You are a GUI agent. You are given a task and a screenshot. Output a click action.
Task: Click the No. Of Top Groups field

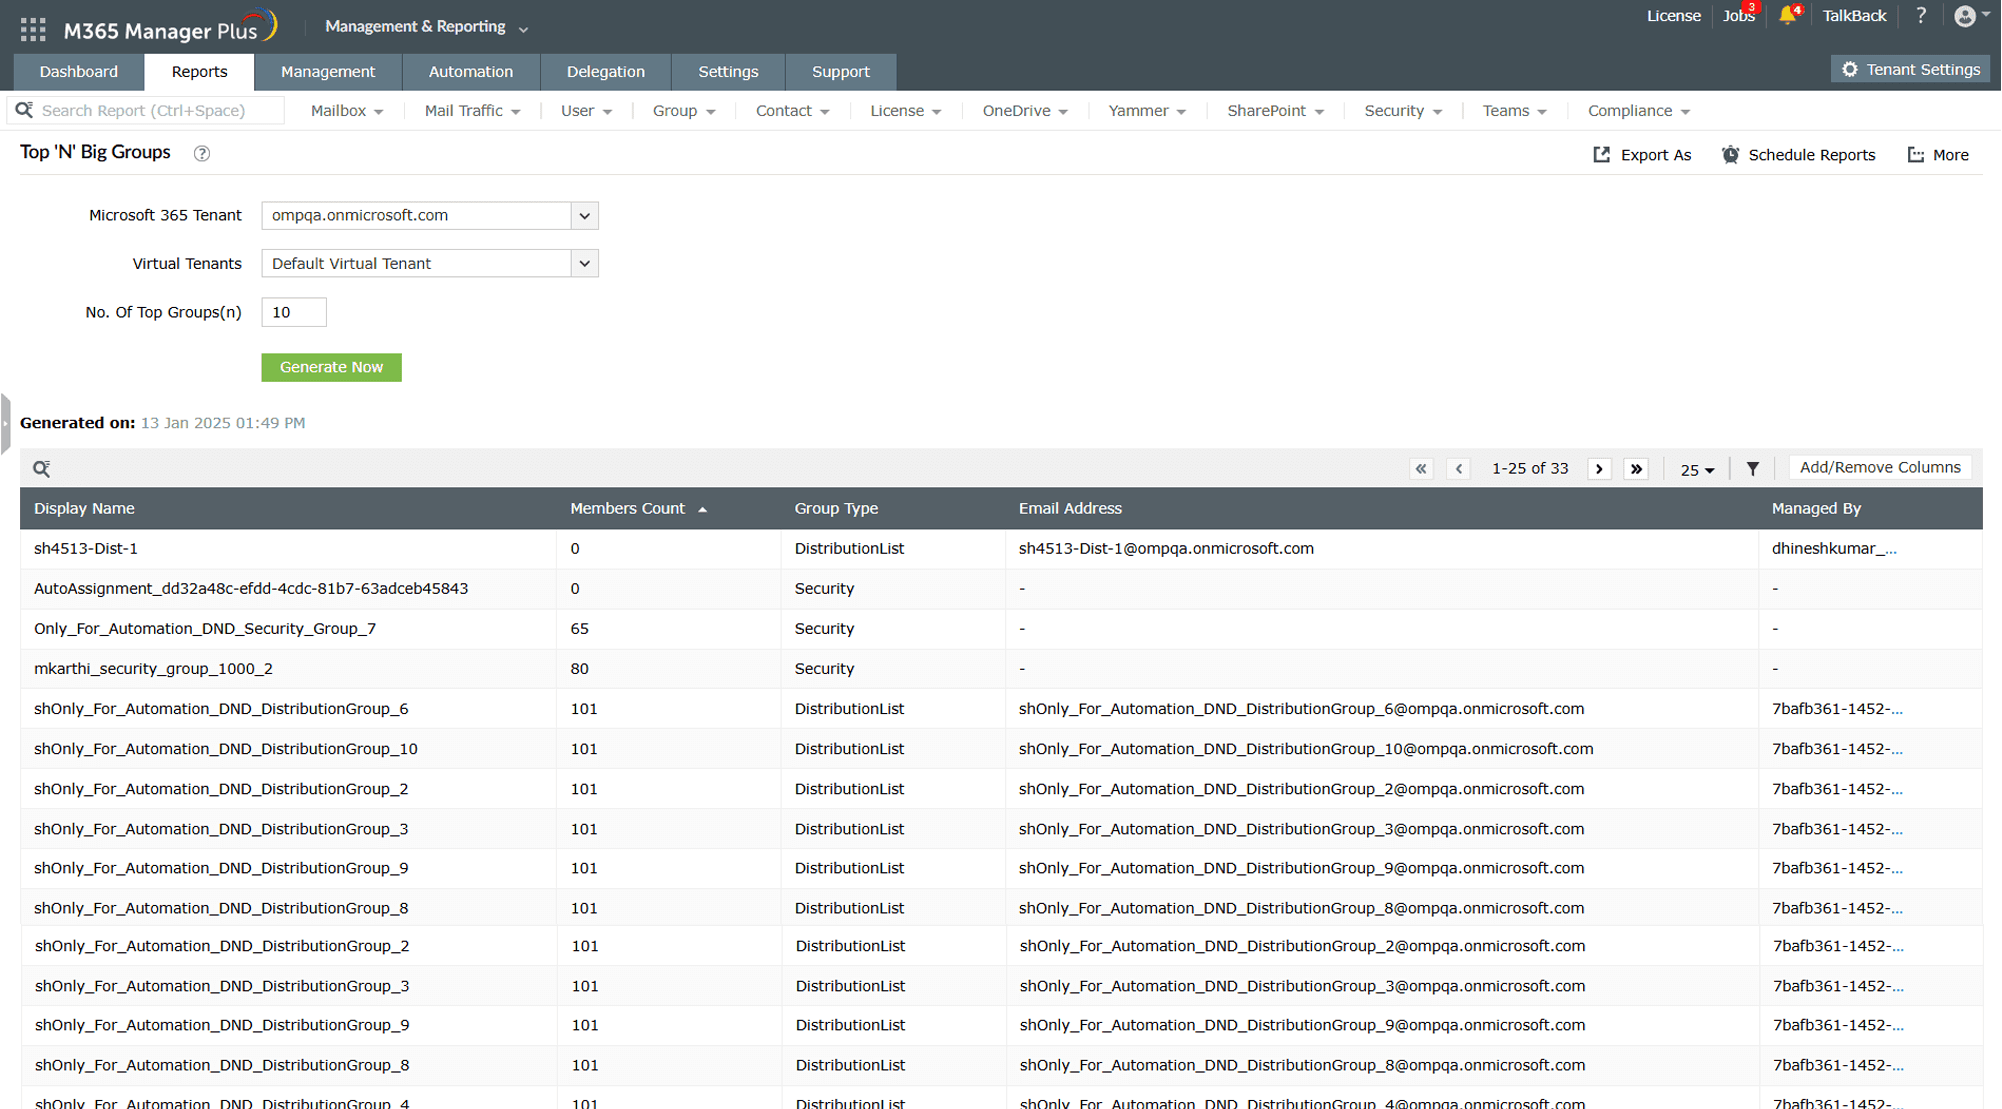tap(293, 312)
